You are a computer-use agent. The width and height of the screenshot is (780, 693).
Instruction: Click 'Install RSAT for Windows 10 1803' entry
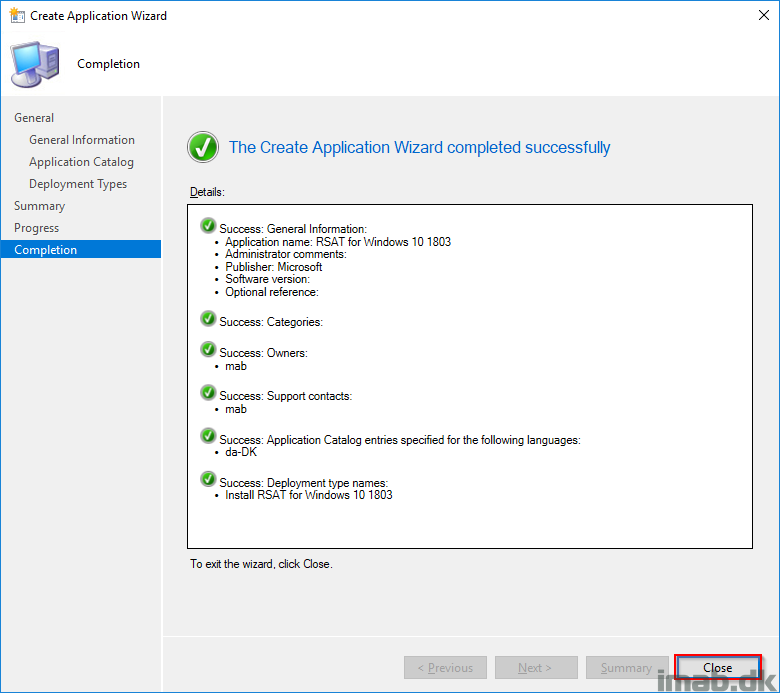(x=309, y=495)
